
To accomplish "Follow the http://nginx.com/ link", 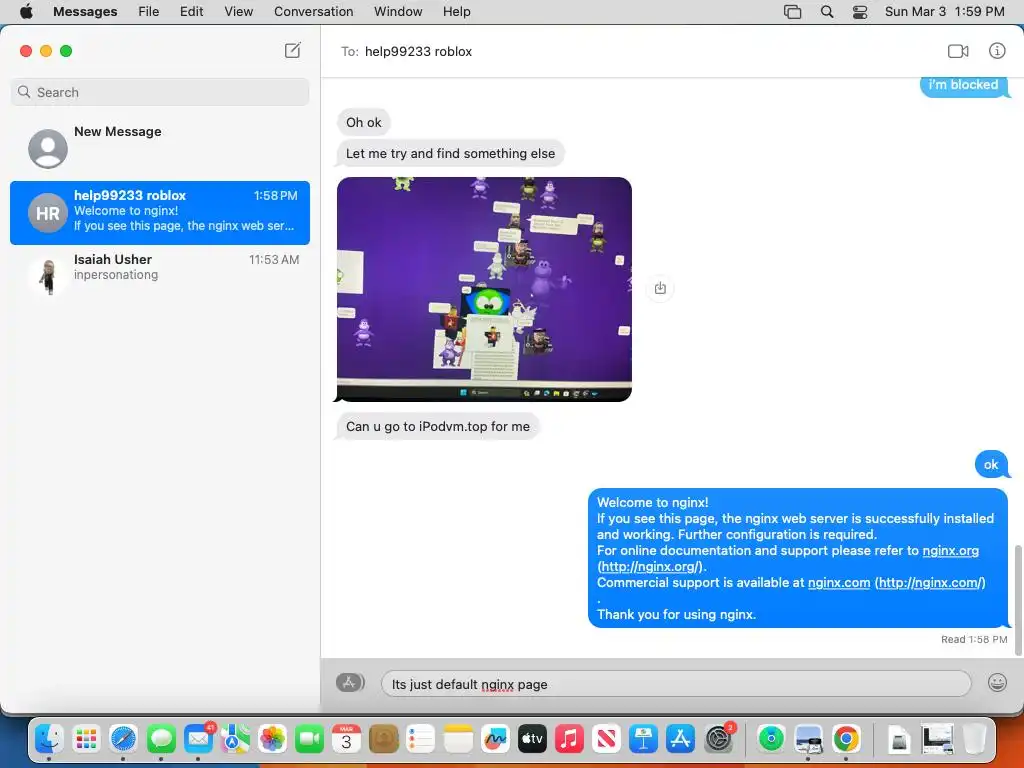I will click(930, 583).
